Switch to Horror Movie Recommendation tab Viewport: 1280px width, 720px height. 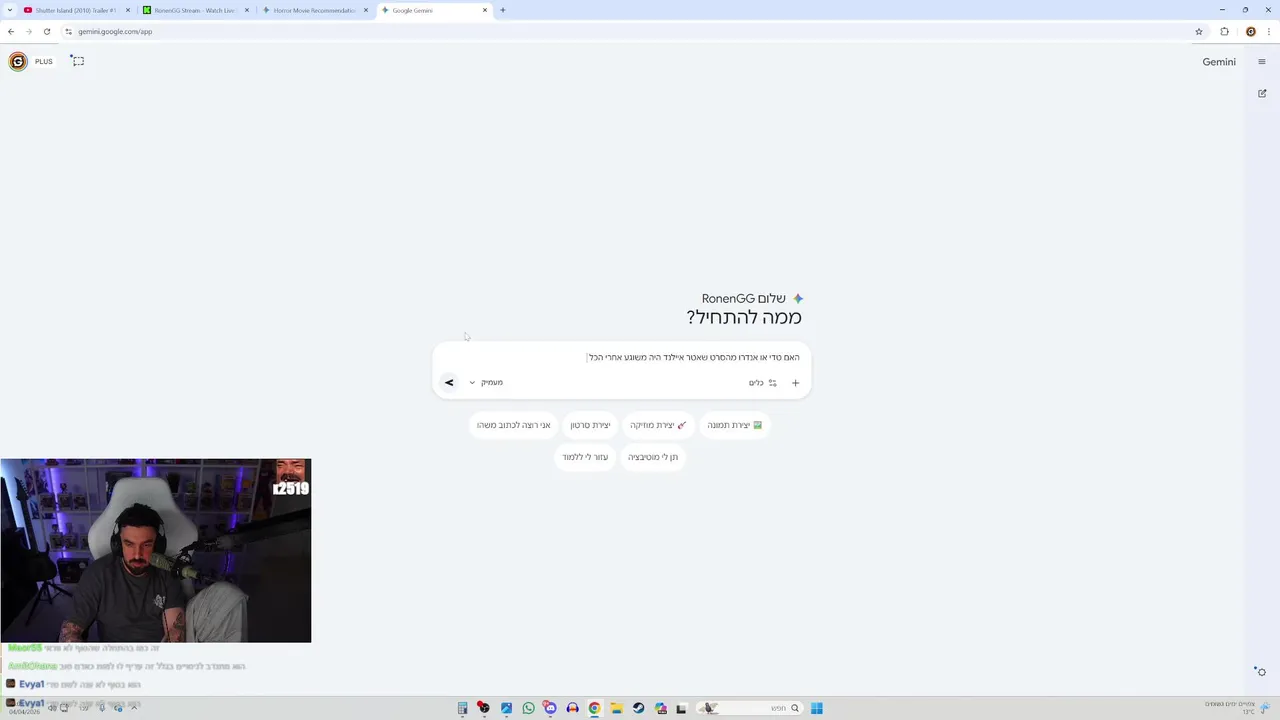click(315, 10)
